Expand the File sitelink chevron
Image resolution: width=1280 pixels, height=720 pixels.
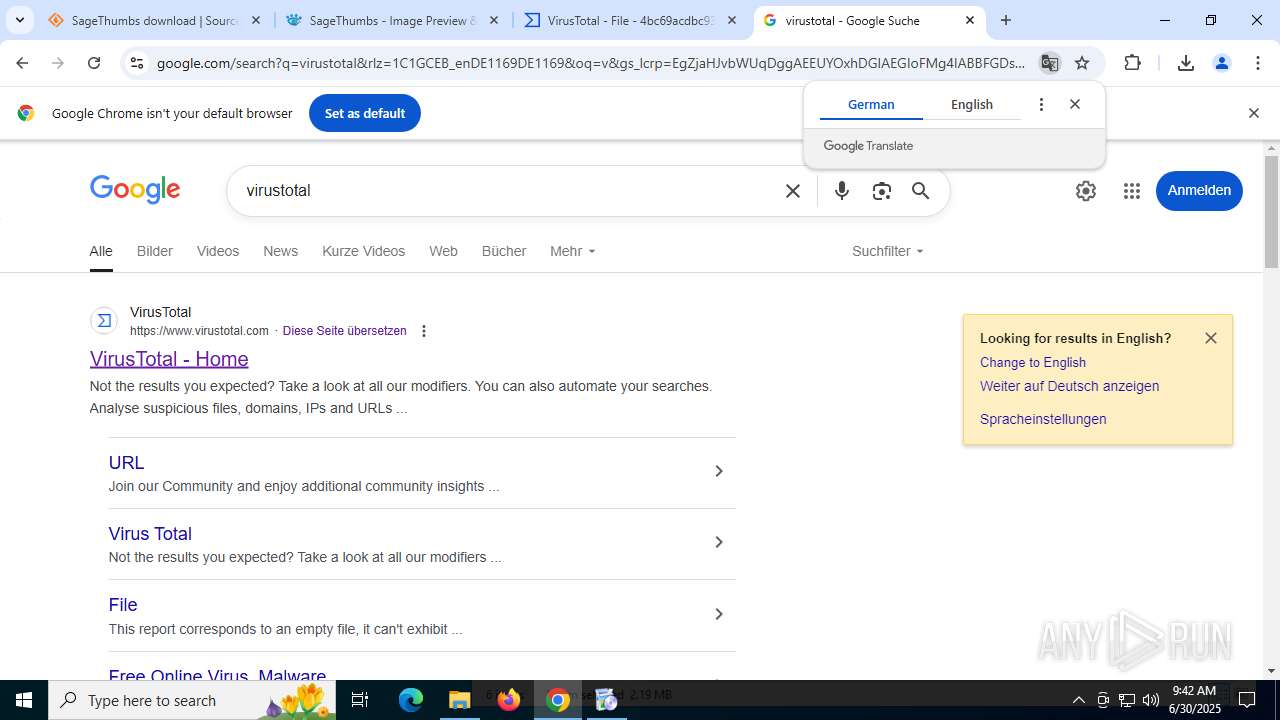[x=718, y=614]
